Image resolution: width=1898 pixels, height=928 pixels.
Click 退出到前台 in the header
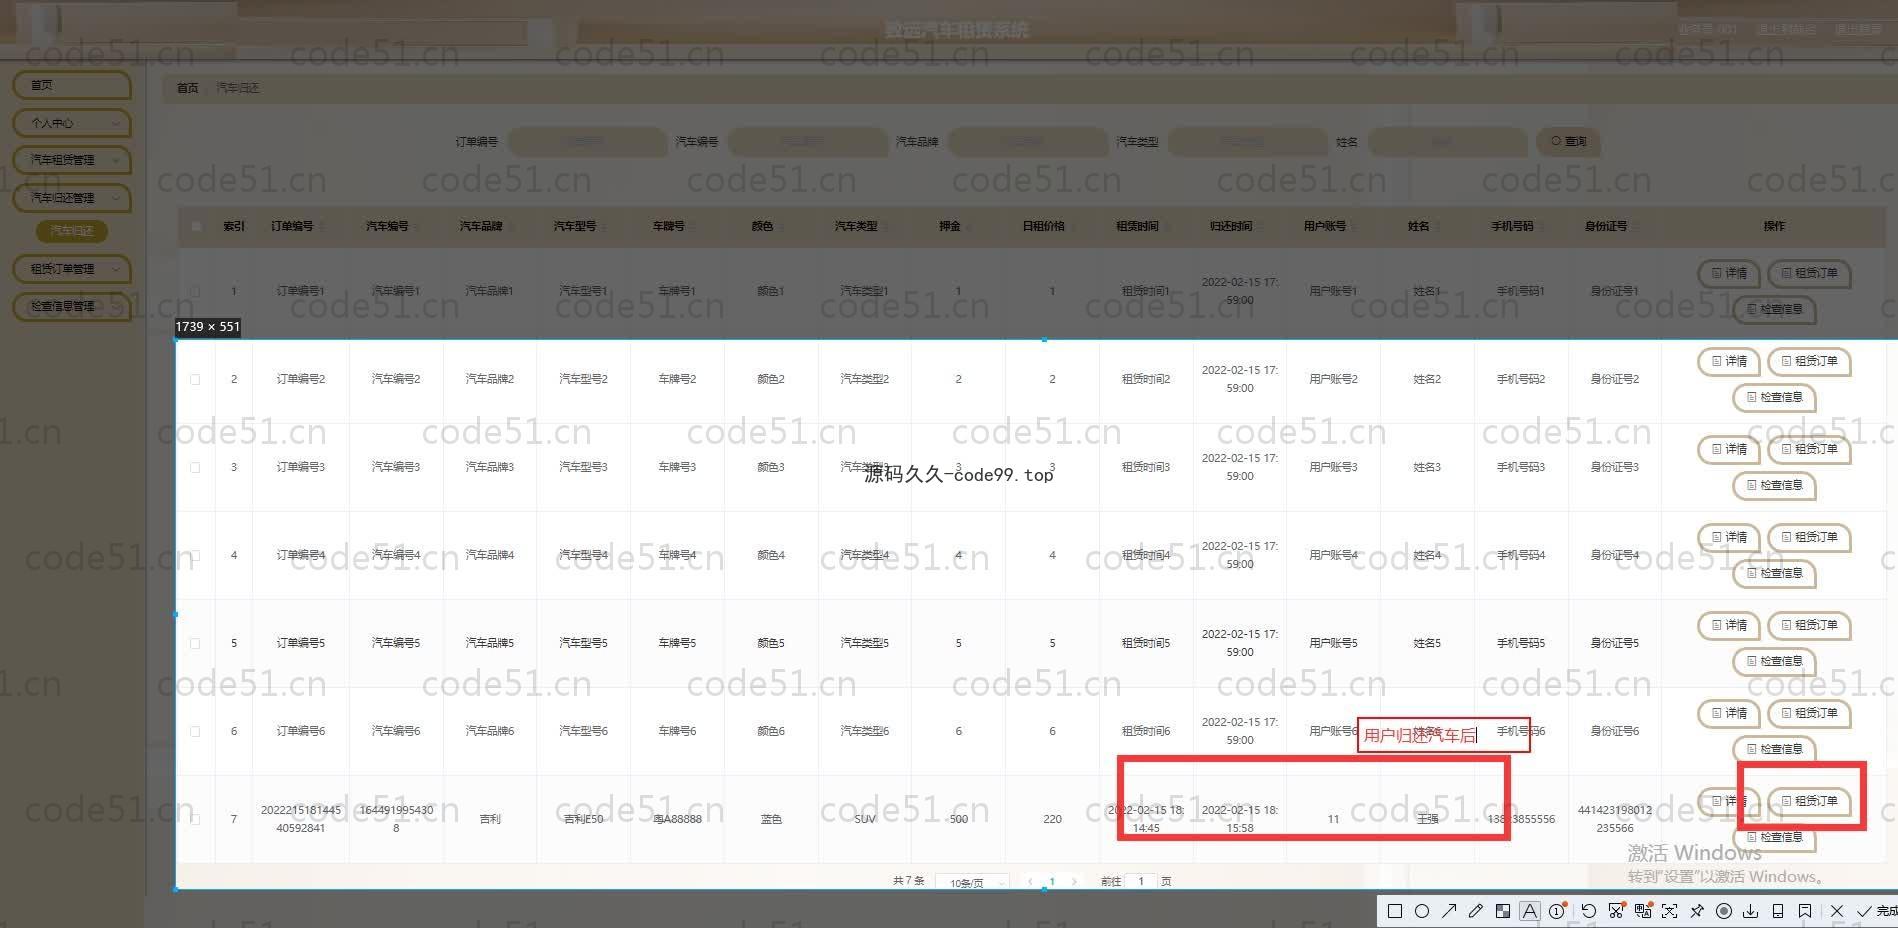[x=1785, y=30]
